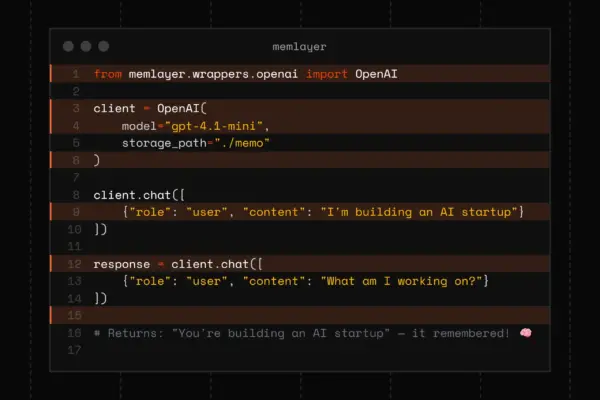Click line number 16 in the gutter
This screenshot has width=600, height=400.
coord(75,333)
